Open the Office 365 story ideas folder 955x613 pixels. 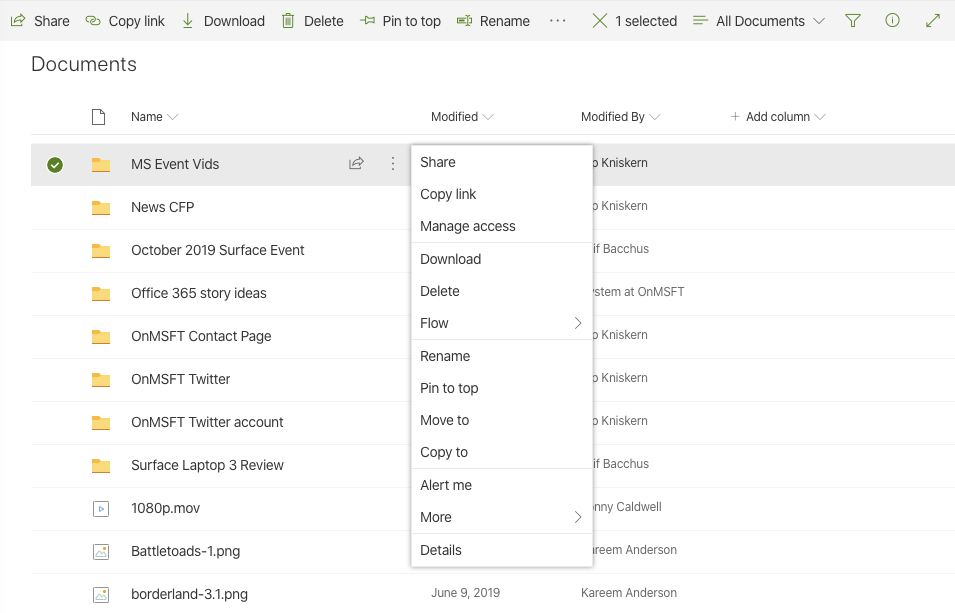pos(199,293)
